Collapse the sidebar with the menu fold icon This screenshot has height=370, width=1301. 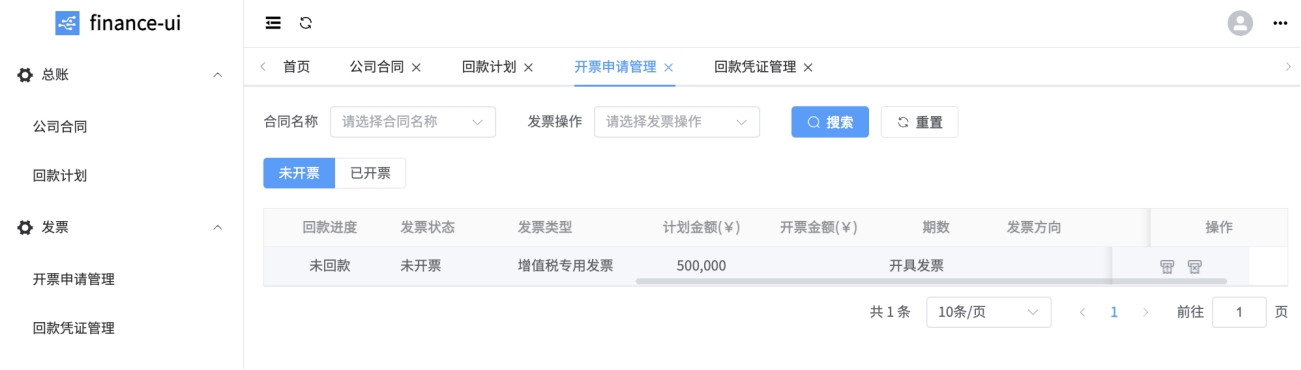click(x=272, y=23)
